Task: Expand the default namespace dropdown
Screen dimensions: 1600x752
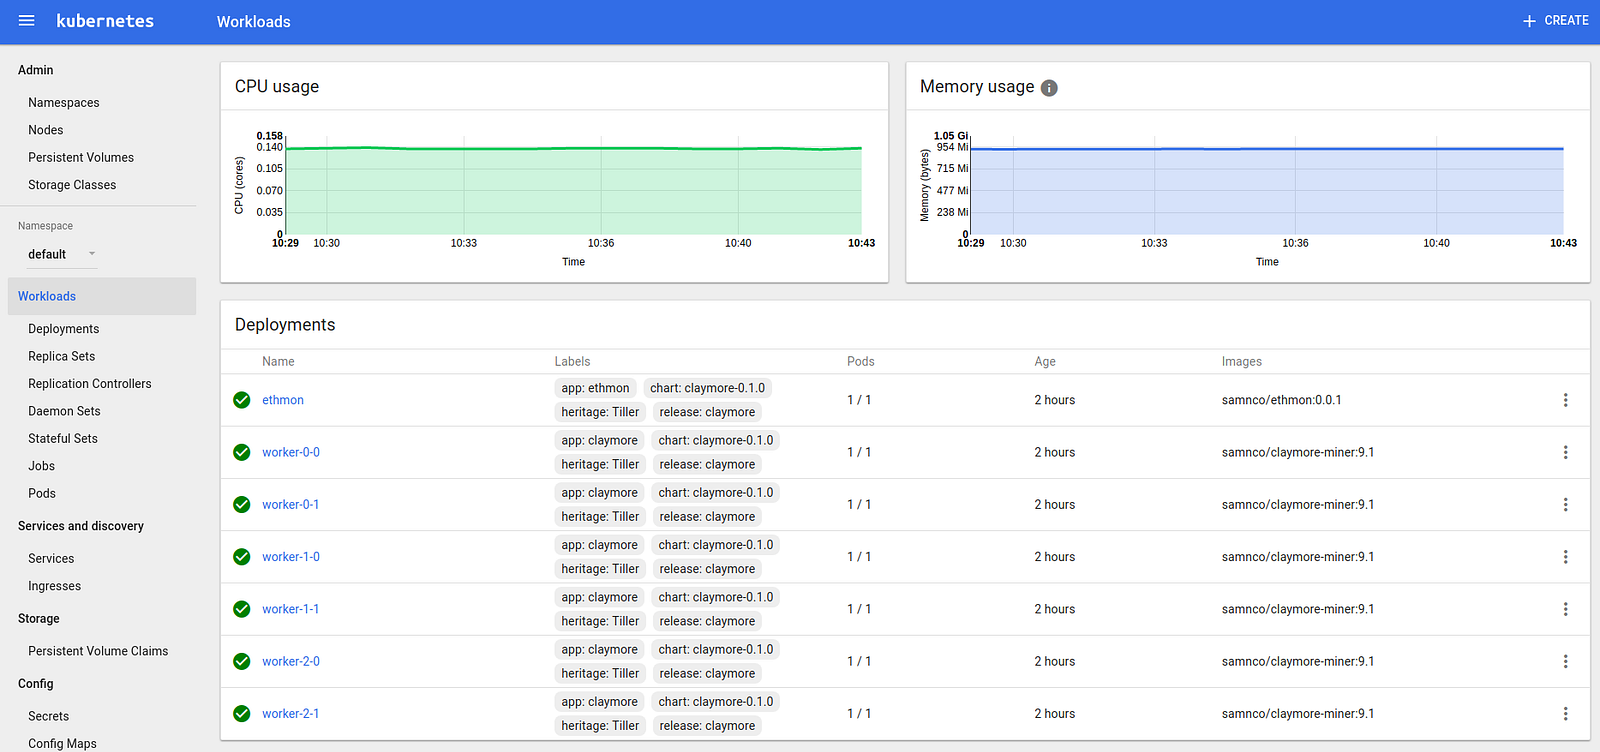Action: [62, 254]
